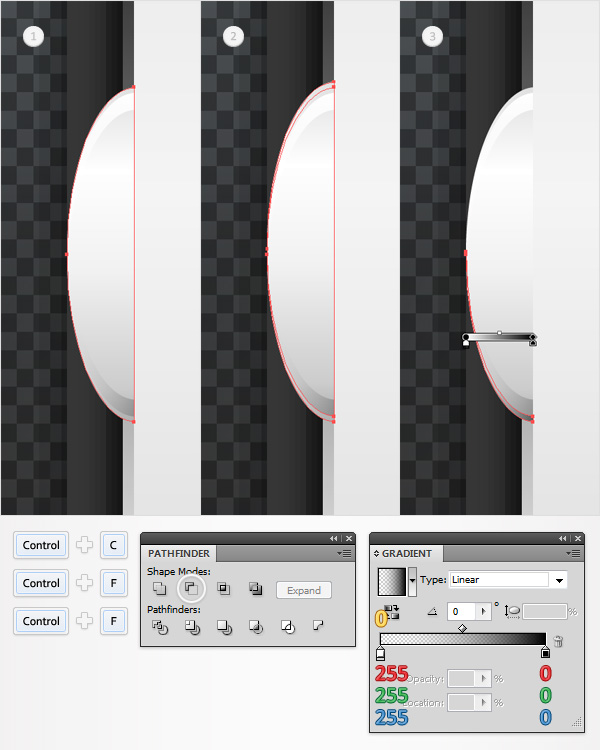Screen dimensions: 600x750
Task: Select the Gradient panel tab
Action: tap(406, 553)
